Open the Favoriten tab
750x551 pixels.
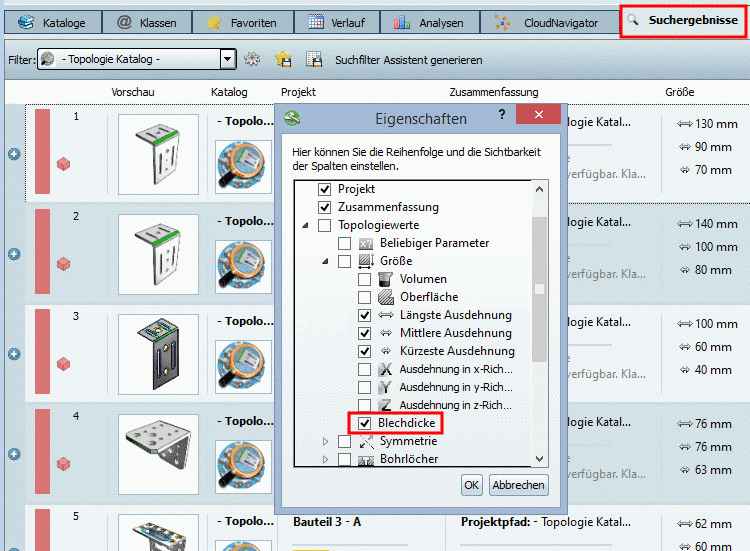click(x=243, y=22)
